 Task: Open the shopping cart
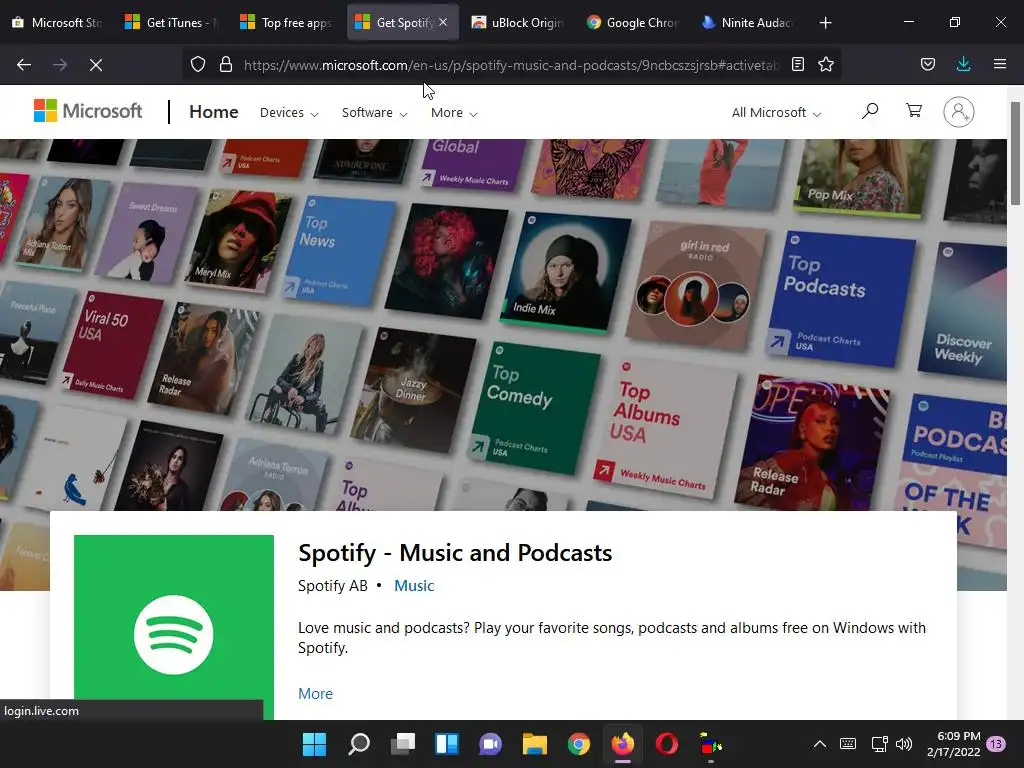pos(914,110)
